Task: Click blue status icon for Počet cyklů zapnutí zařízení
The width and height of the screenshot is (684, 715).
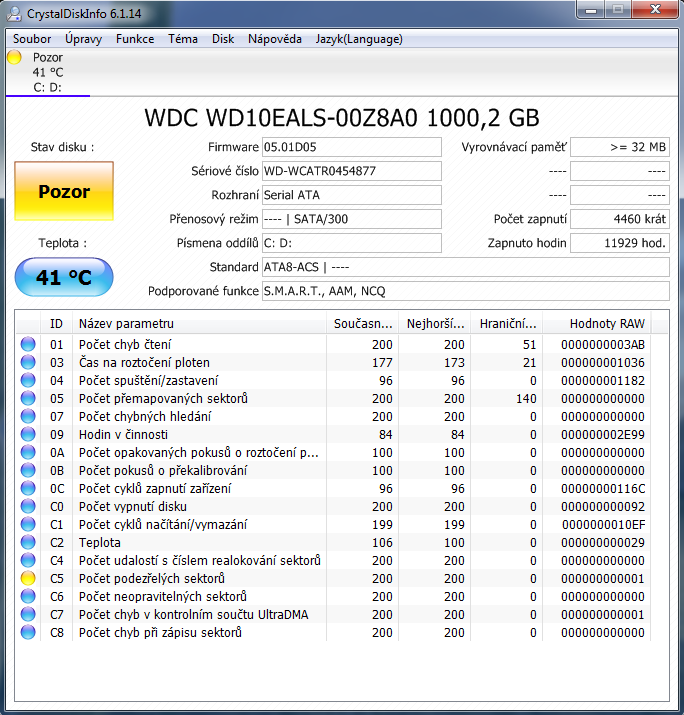Action: (x=28, y=488)
